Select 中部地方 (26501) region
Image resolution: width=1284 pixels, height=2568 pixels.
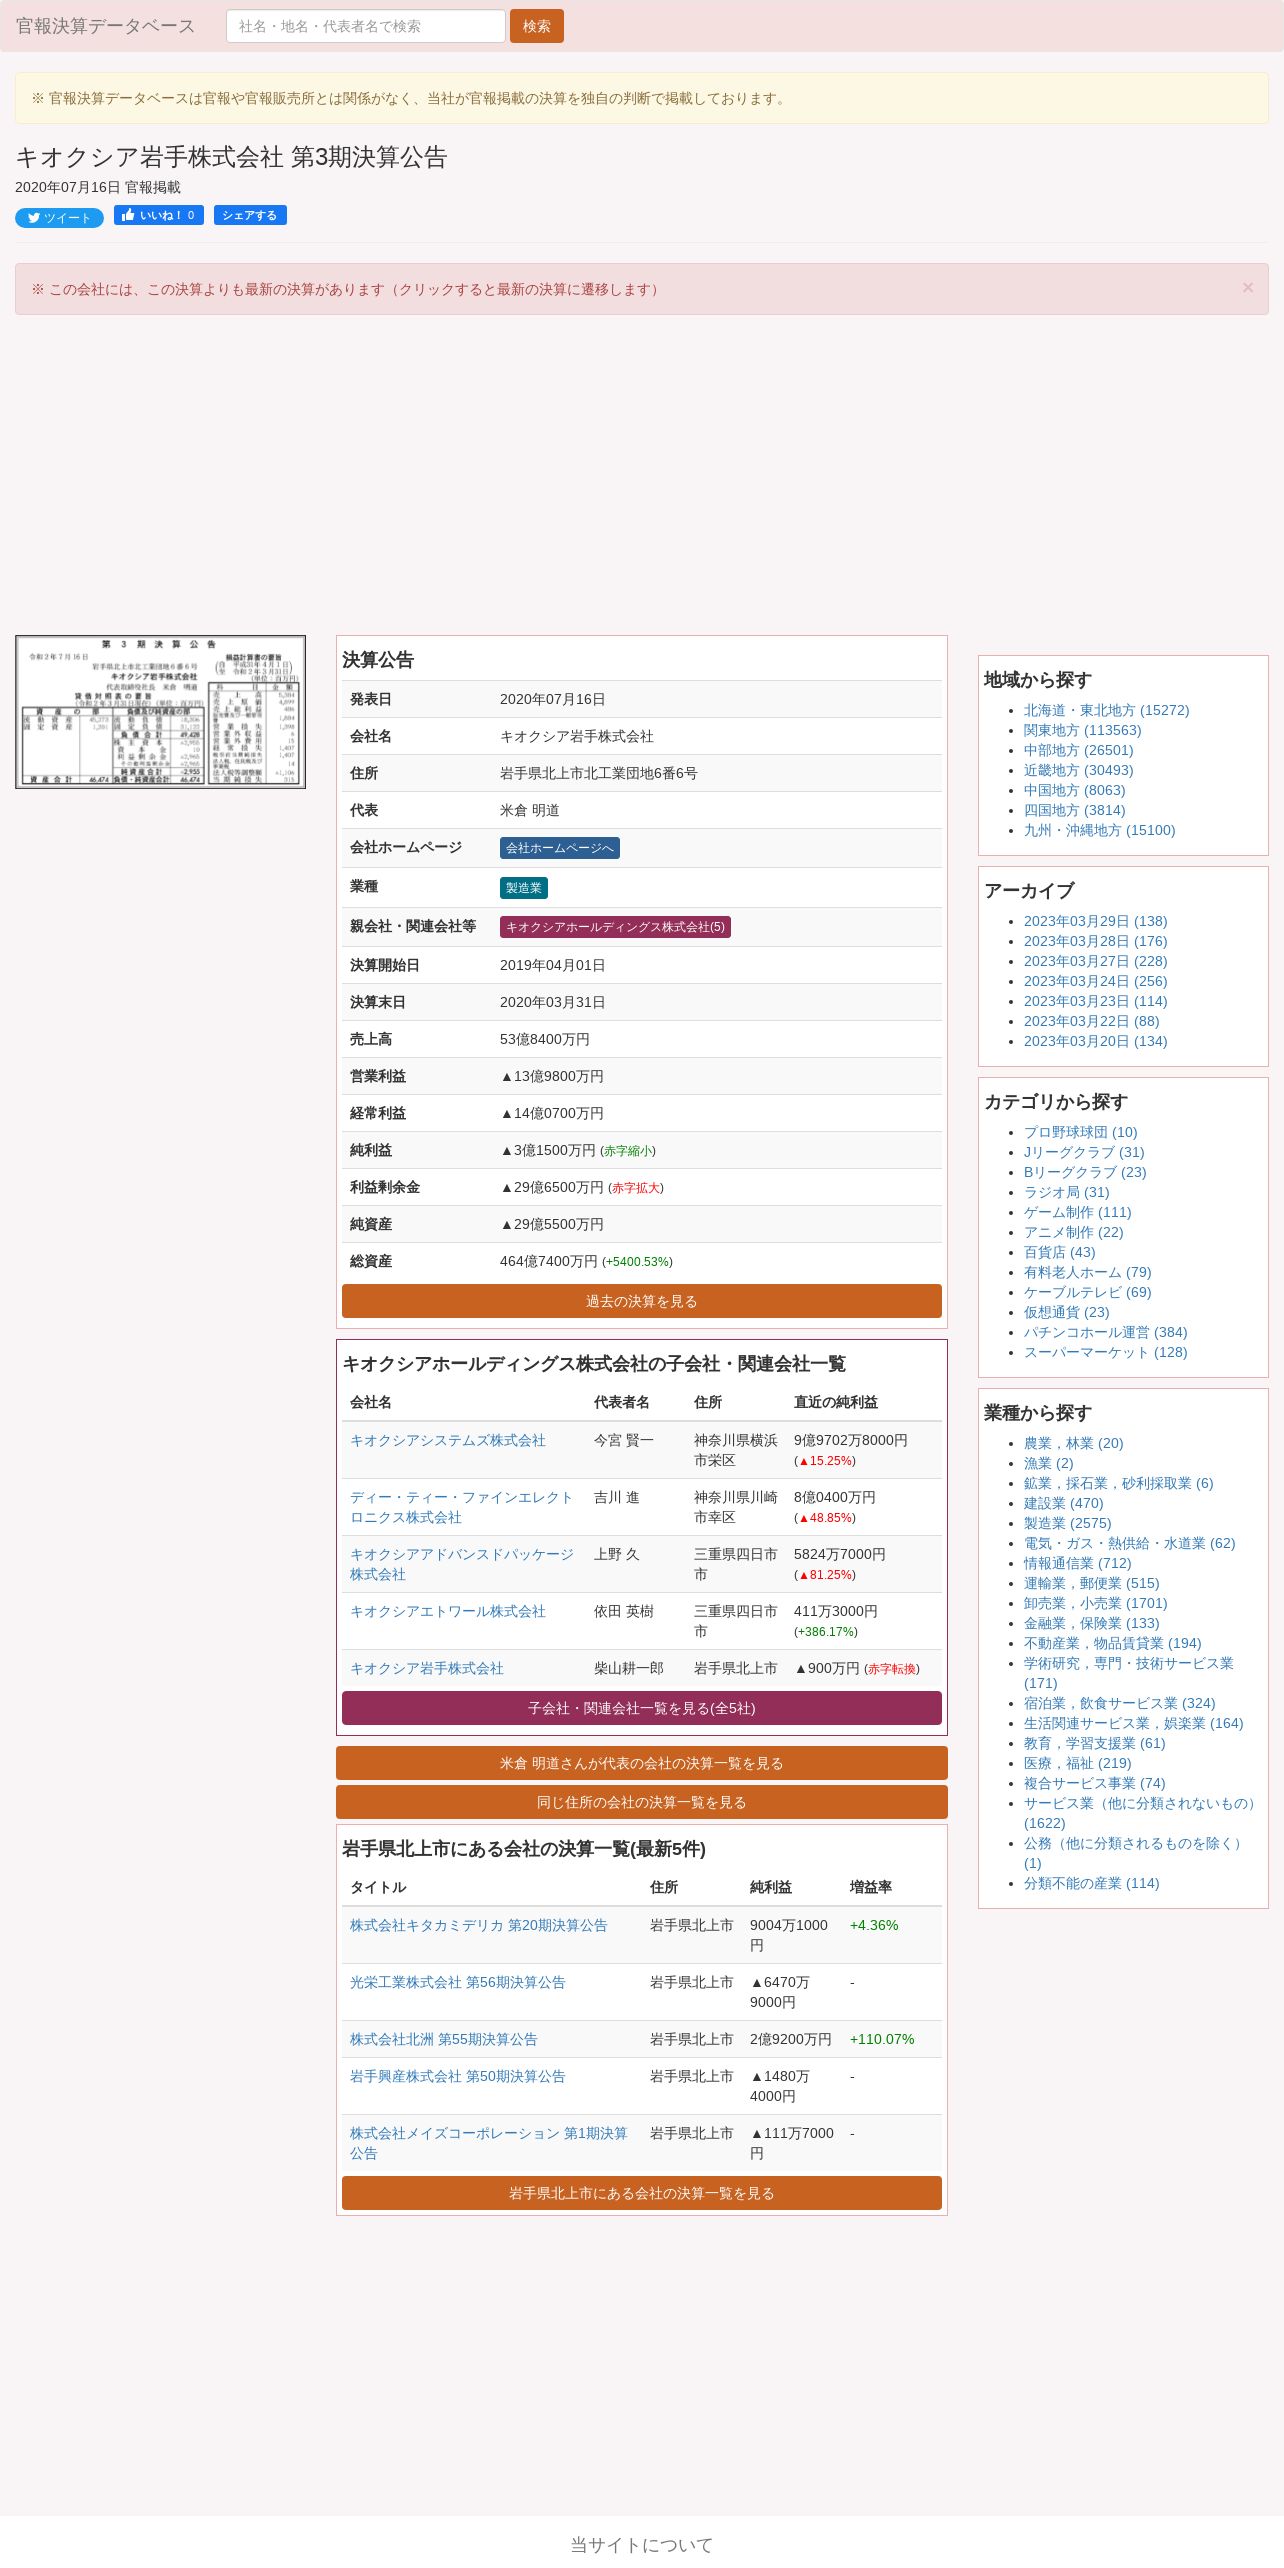click(1078, 750)
